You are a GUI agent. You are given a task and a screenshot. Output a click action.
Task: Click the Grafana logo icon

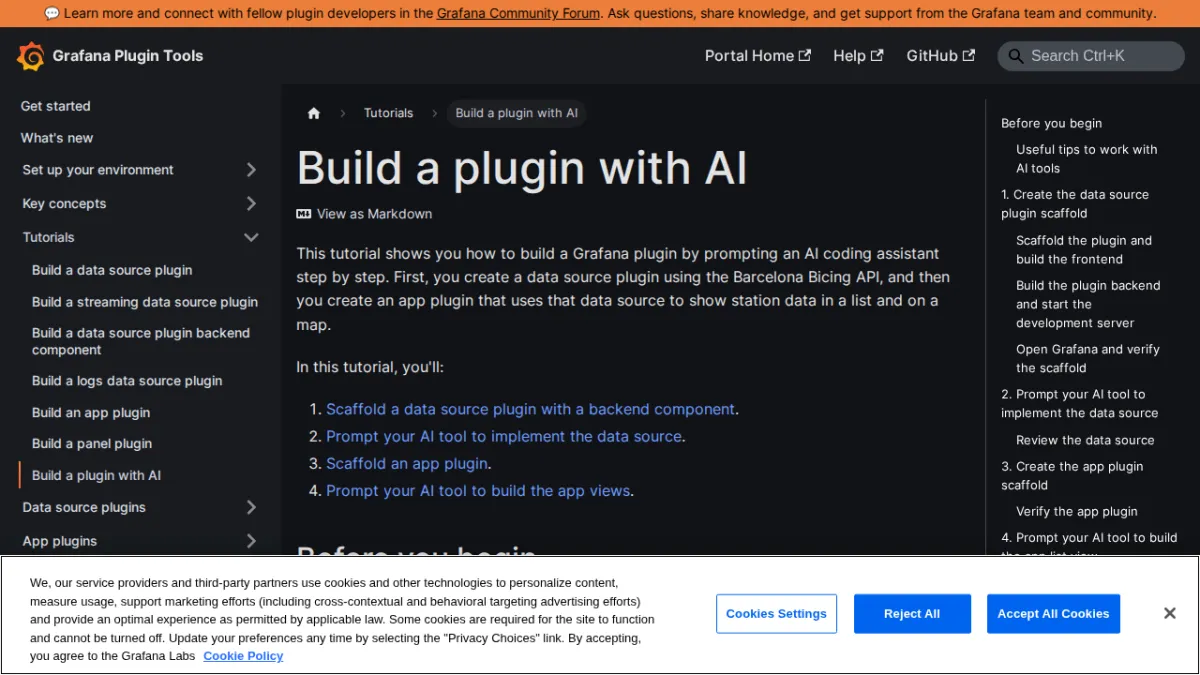tap(31, 56)
